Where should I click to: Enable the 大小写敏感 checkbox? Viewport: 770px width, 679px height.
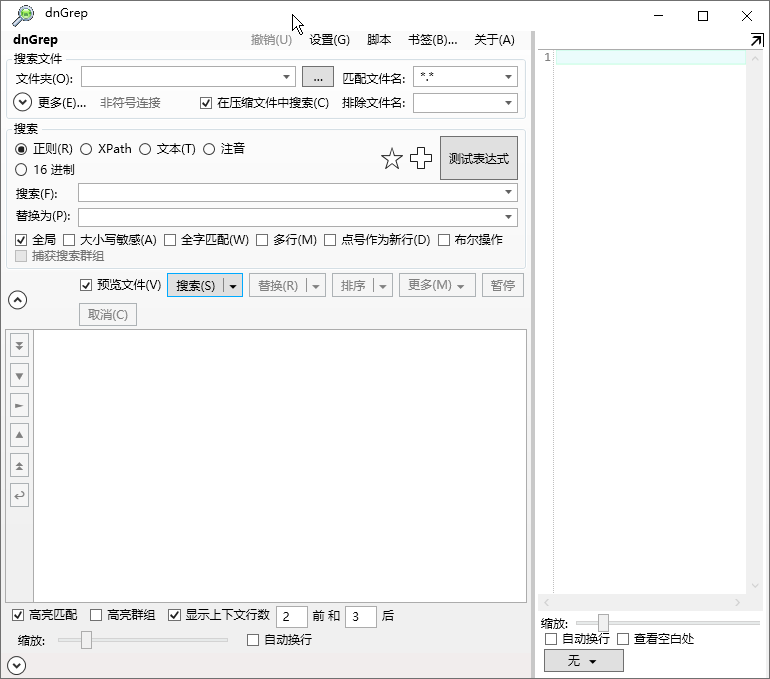tap(69, 240)
